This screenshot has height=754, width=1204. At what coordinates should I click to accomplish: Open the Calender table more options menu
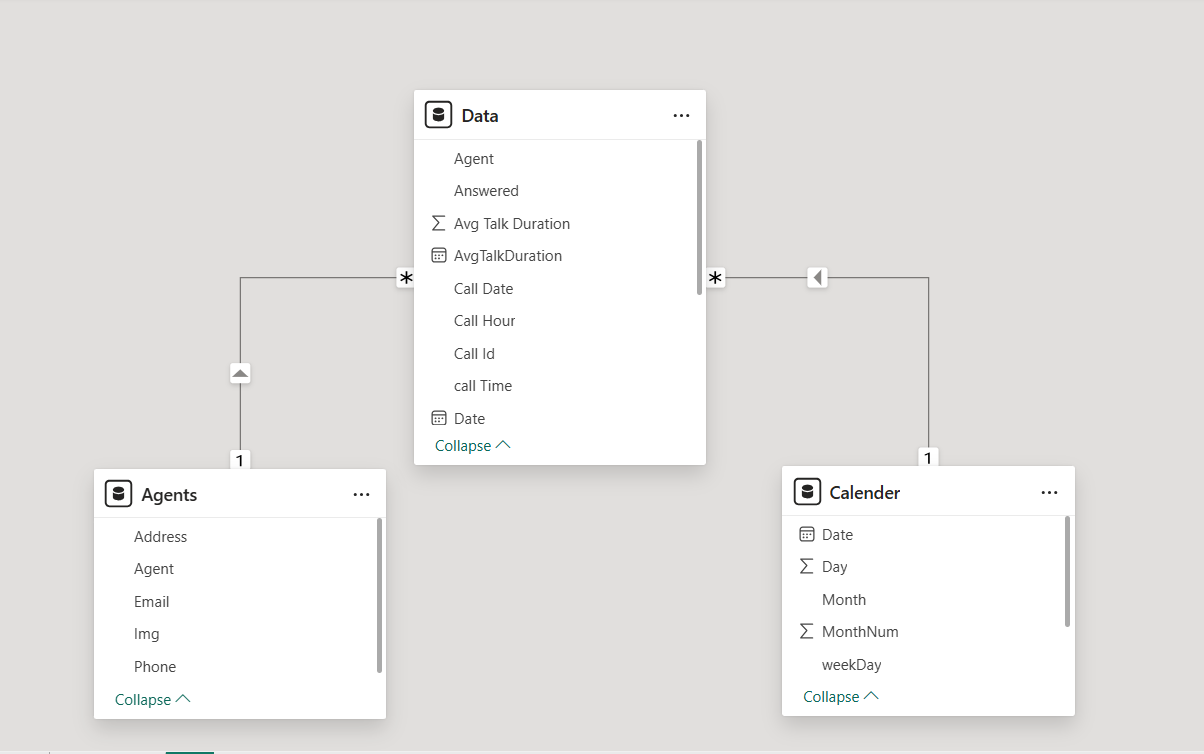click(x=1049, y=493)
